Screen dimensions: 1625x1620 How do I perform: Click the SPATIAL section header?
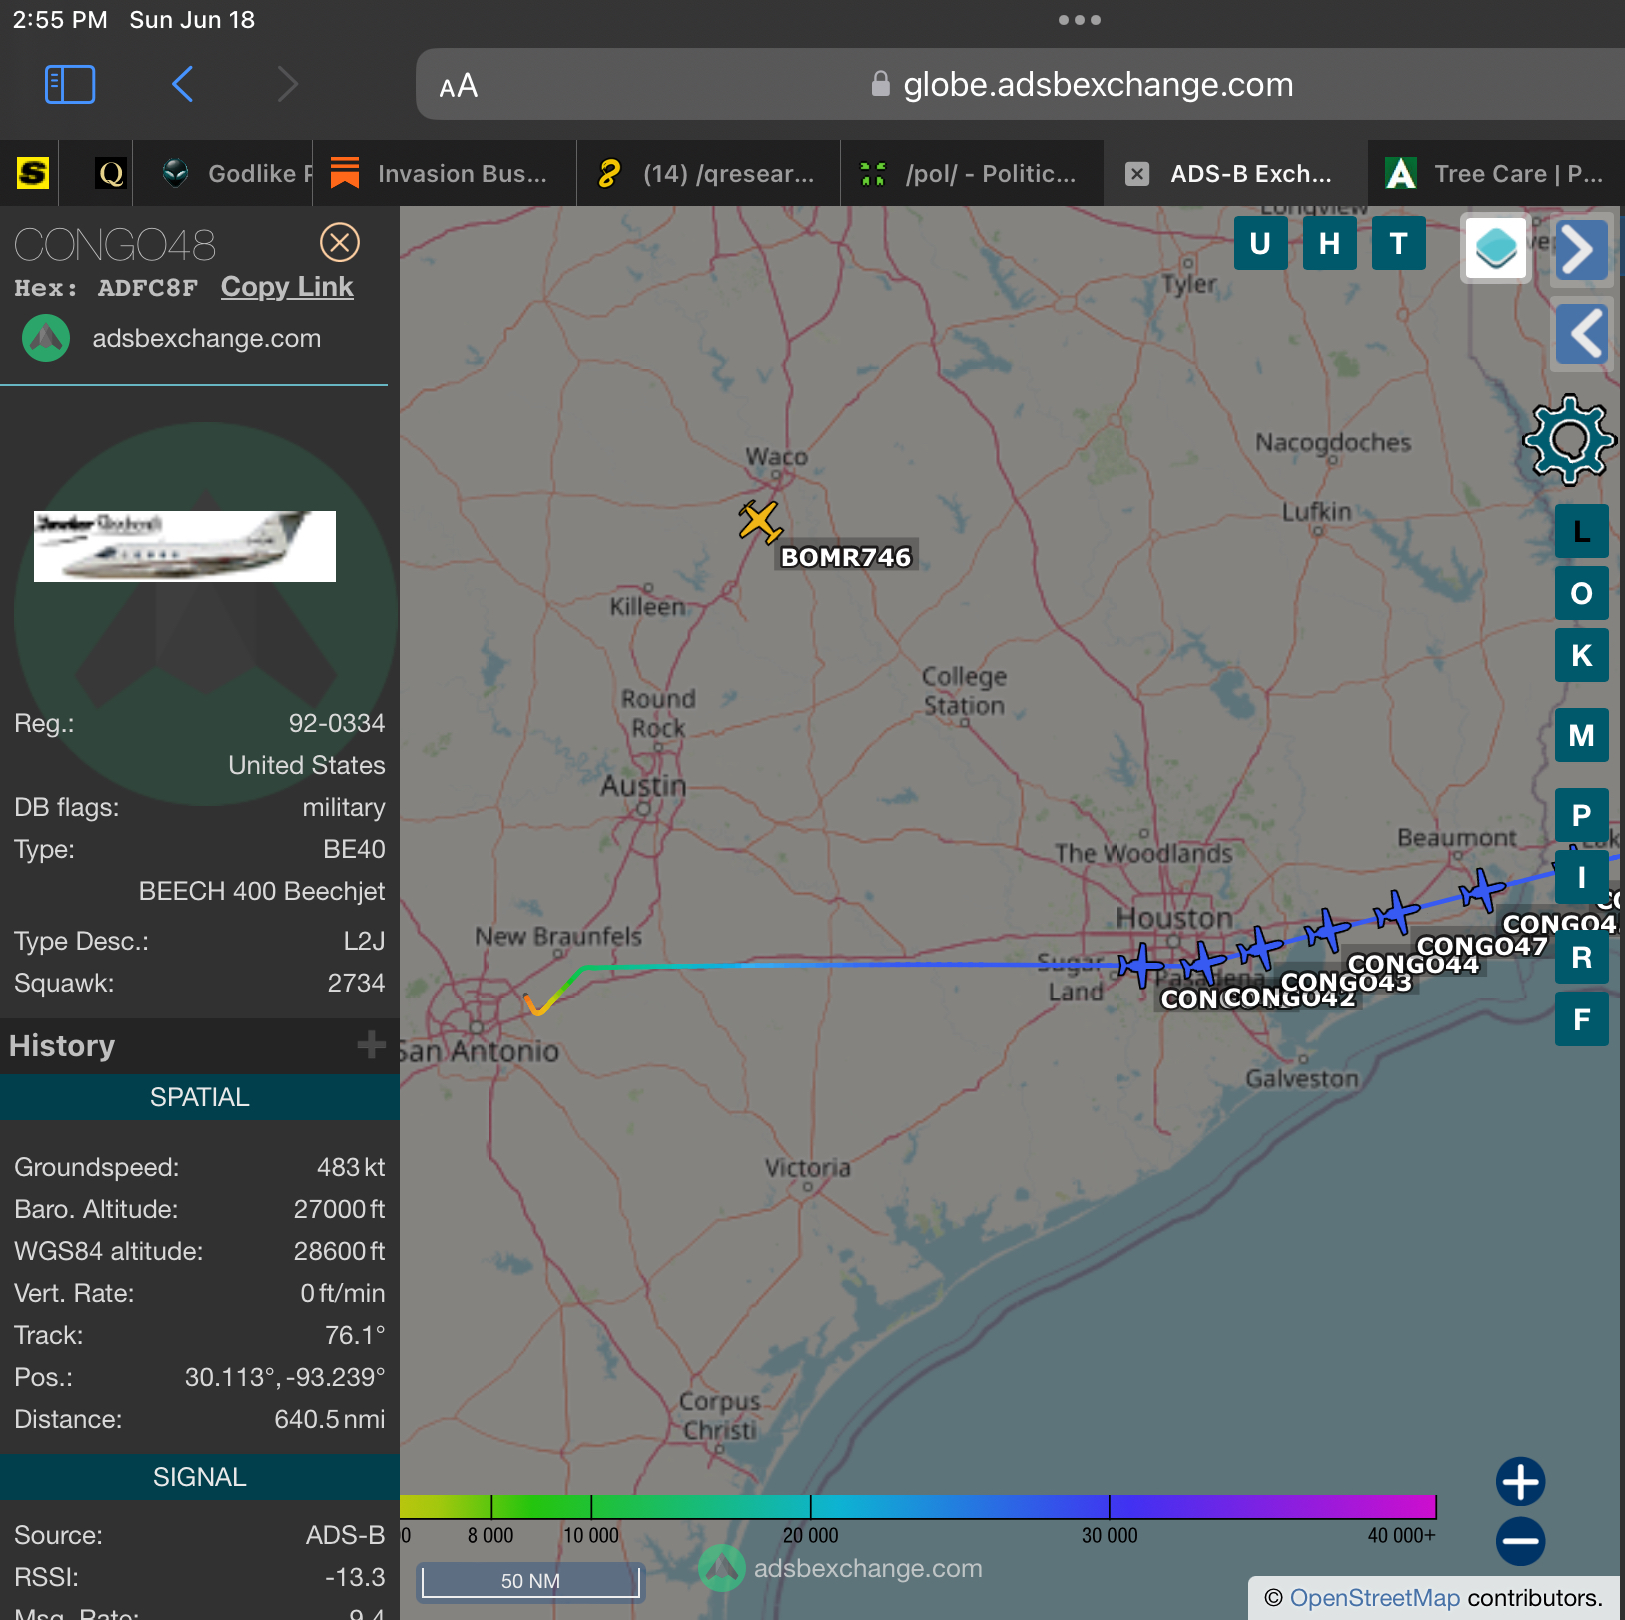click(200, 1097)
